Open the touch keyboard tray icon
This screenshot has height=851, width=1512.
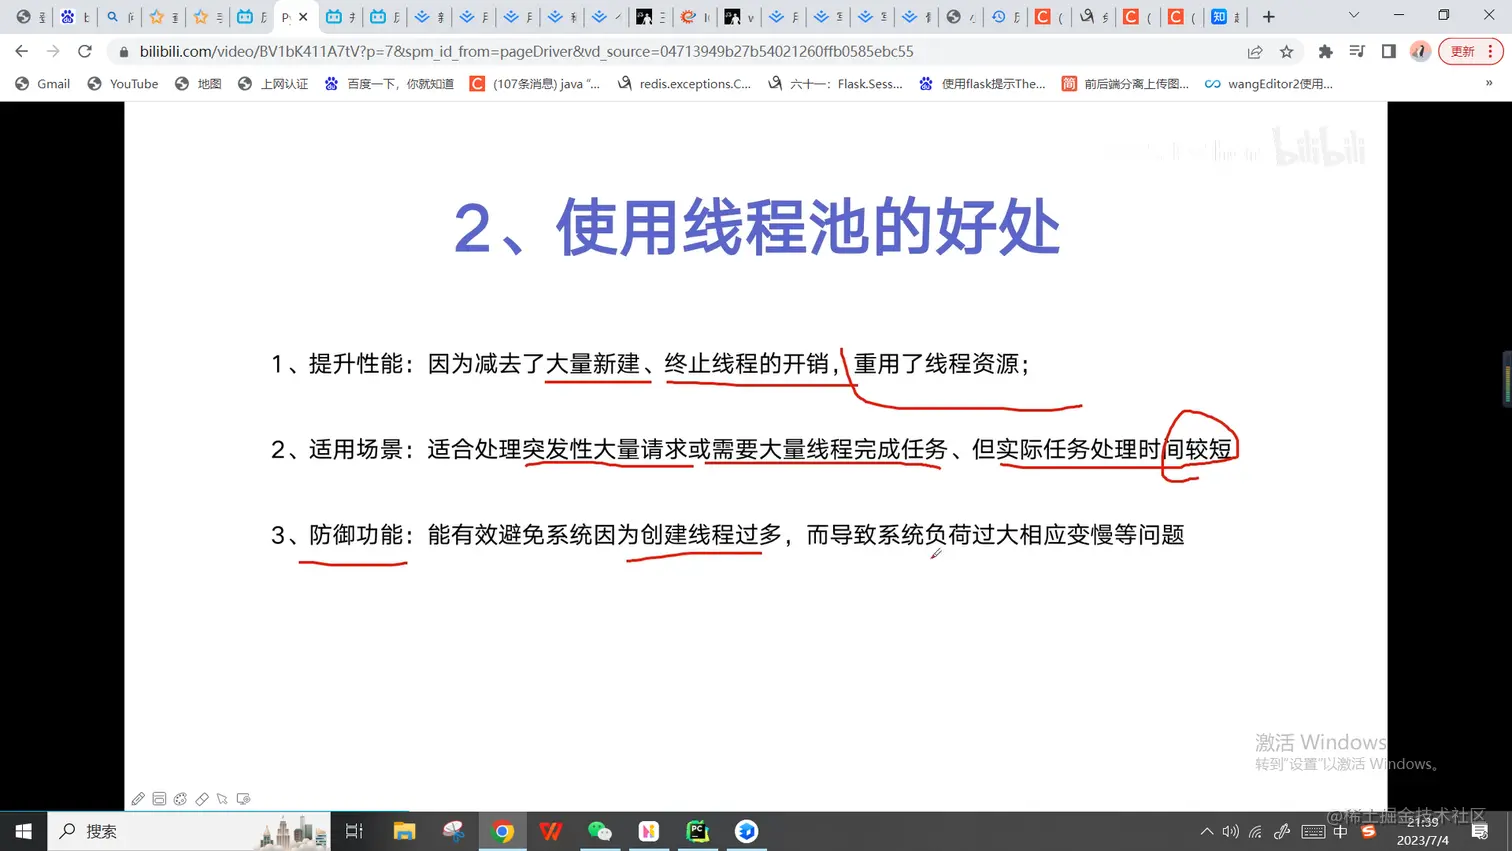(1313, 832)
